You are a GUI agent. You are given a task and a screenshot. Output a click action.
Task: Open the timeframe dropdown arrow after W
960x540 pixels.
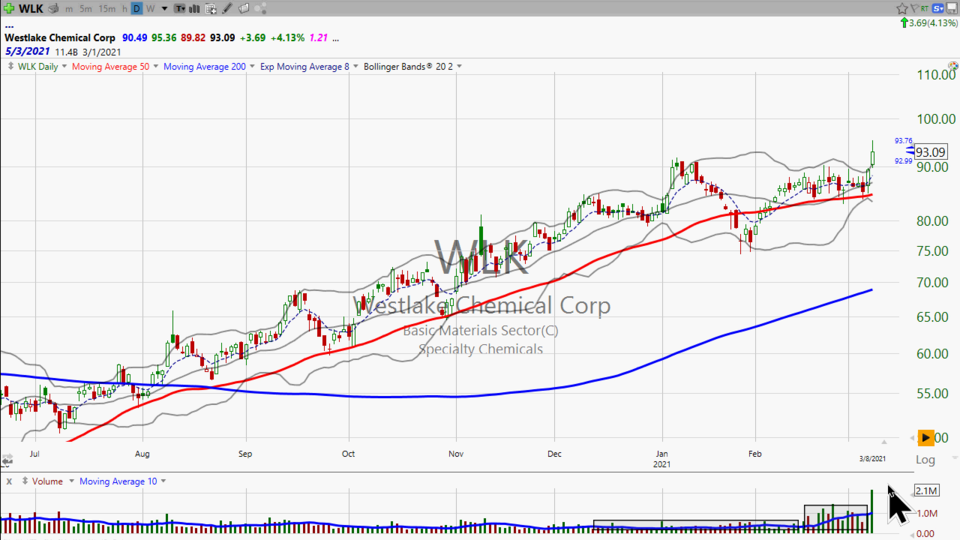[164, 9]
